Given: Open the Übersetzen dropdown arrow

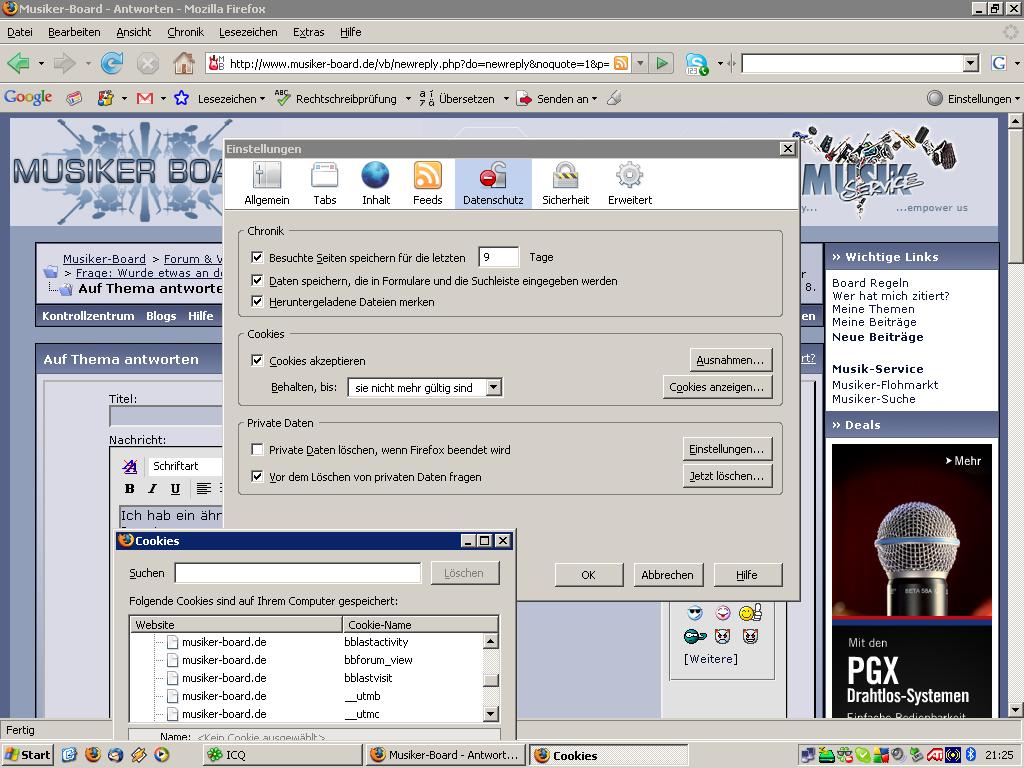Looking at the screenshot, I should coord(506,99).
